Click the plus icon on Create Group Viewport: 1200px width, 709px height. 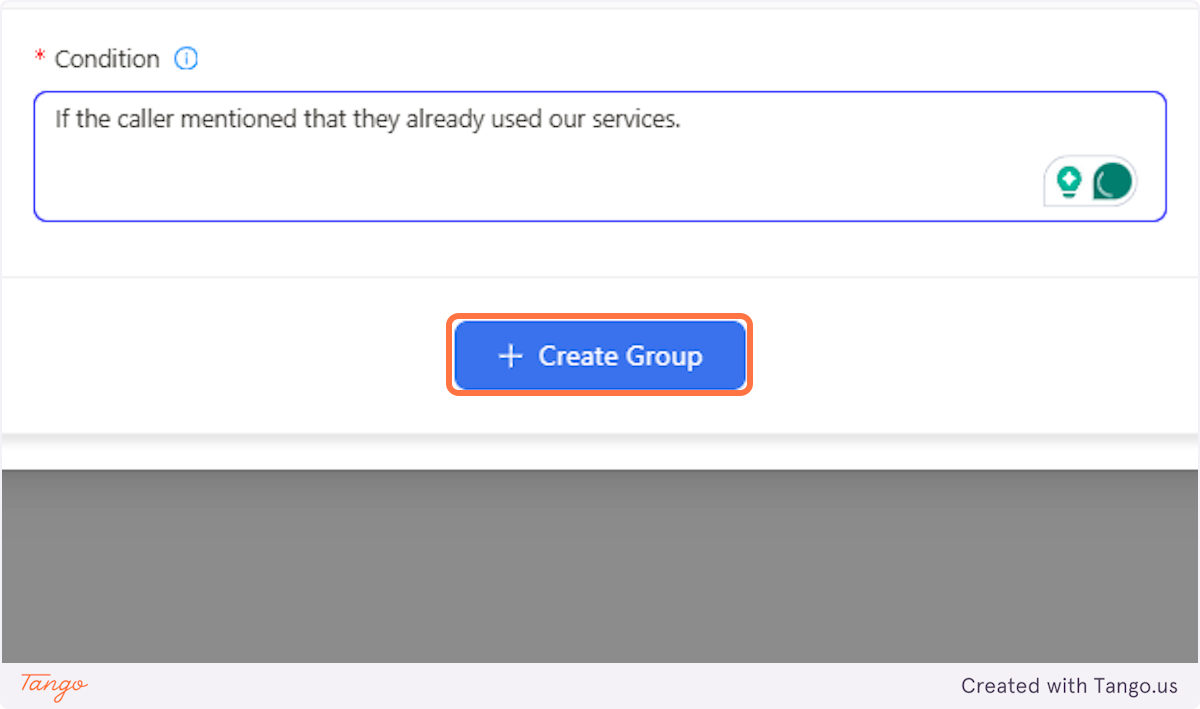[x=512, y=355]
